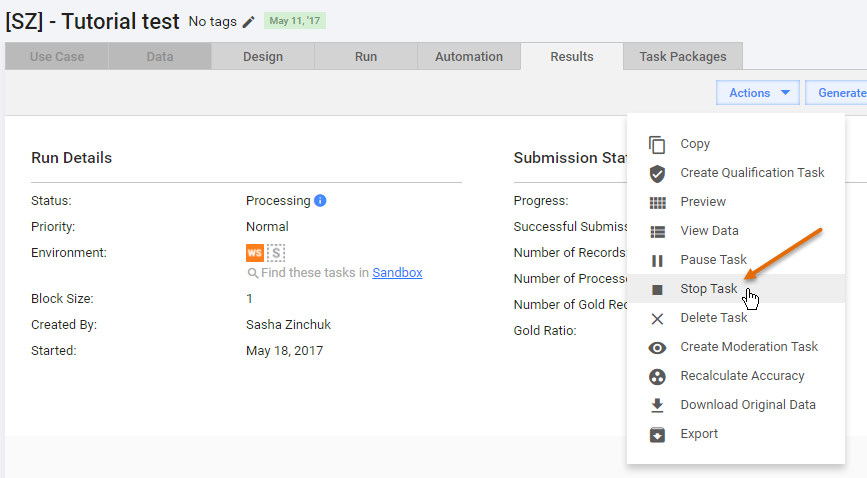Open the Actions dropdown

coord(758,92)
